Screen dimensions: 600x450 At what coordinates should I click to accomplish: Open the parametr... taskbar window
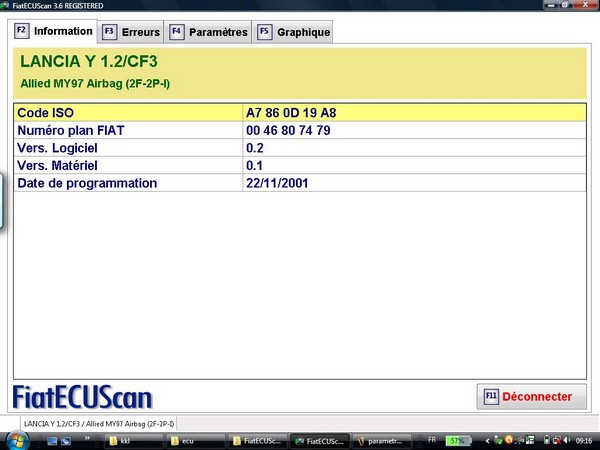pyautogui.click(x=381, y=441)
